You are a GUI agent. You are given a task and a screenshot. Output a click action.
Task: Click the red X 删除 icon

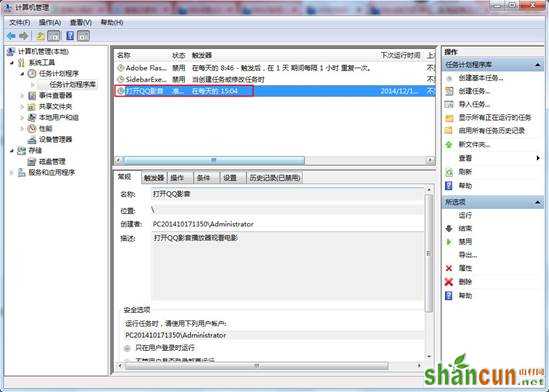[449, 282]
